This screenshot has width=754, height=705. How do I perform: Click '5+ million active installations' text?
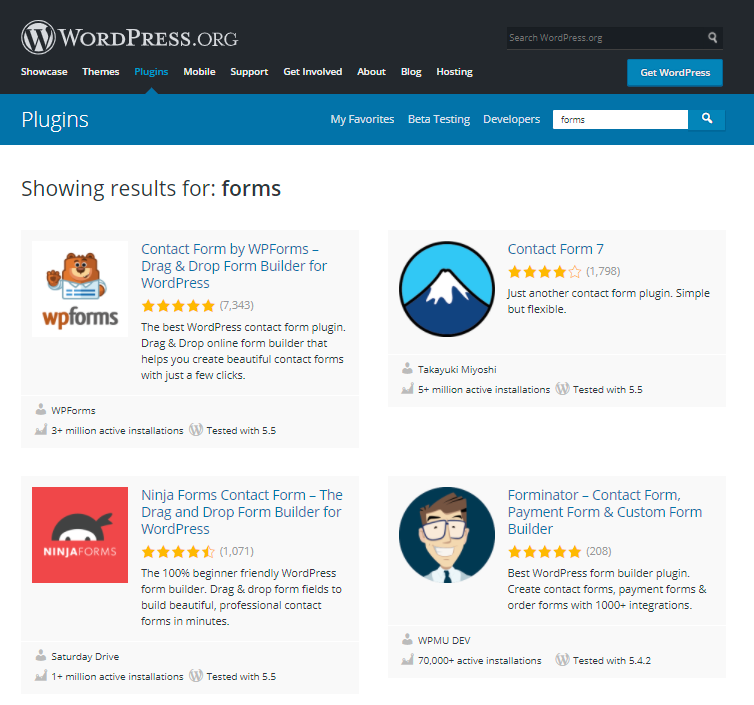[484, 390]
